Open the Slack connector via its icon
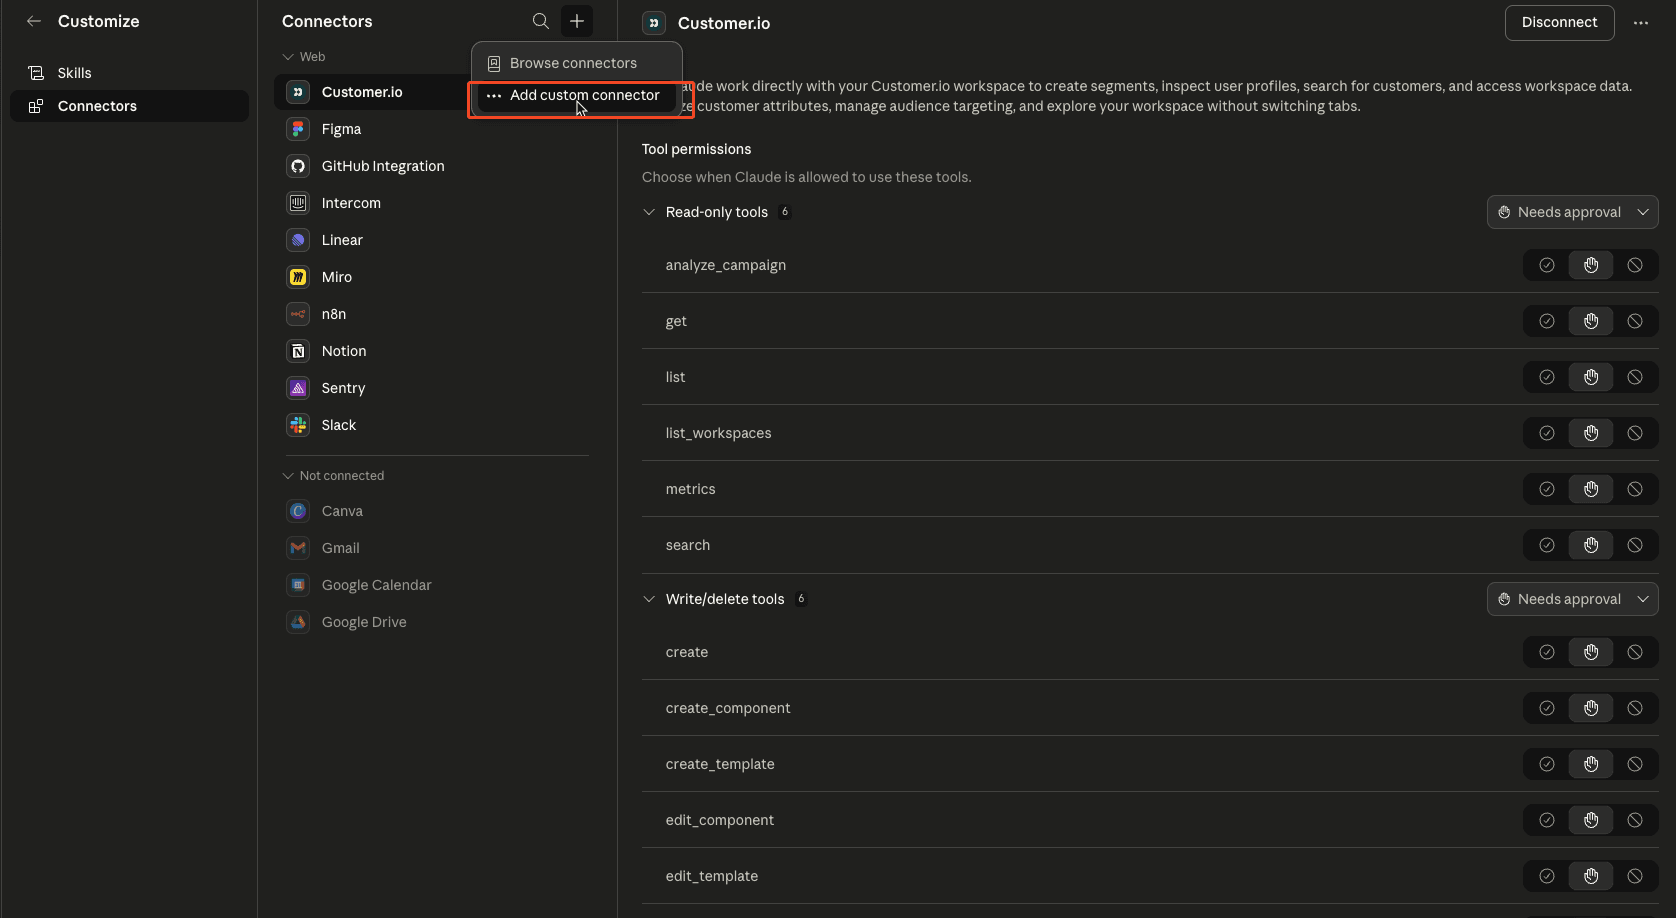 [x=297, y=424]
